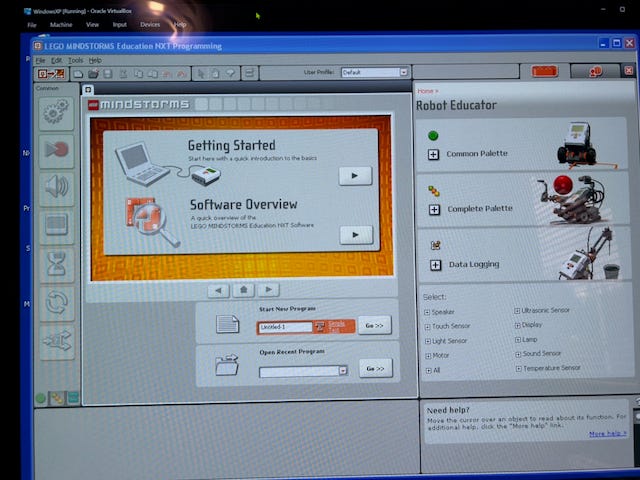Expand the Common Palette section
Screen dimensions: 640x480
tap(433, 155)
